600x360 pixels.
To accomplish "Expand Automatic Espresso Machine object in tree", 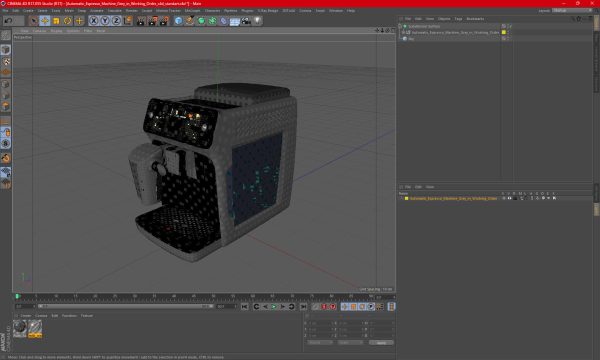I will tap(403, 33).
